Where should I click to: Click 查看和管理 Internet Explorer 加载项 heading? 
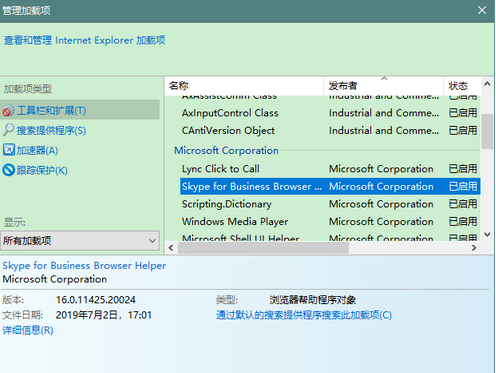tap(85, 40)
